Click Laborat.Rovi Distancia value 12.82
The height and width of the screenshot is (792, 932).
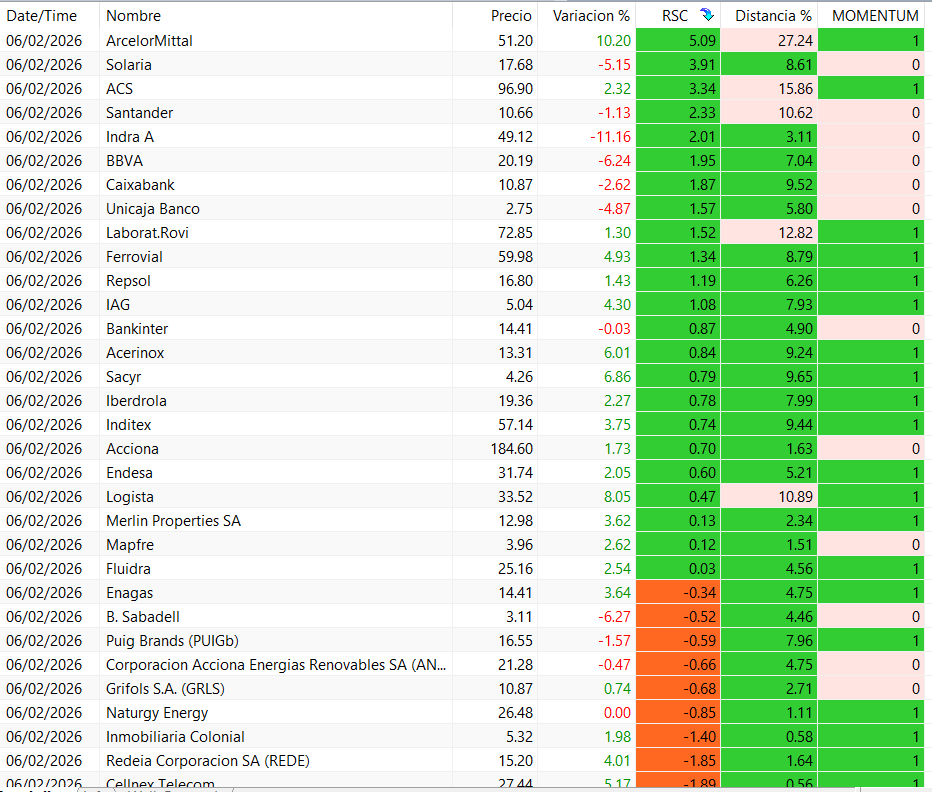[795, 232]
